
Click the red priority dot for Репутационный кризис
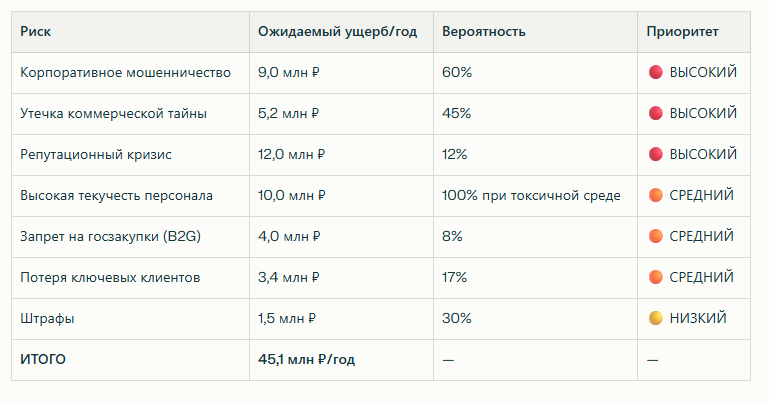(656, 155)
